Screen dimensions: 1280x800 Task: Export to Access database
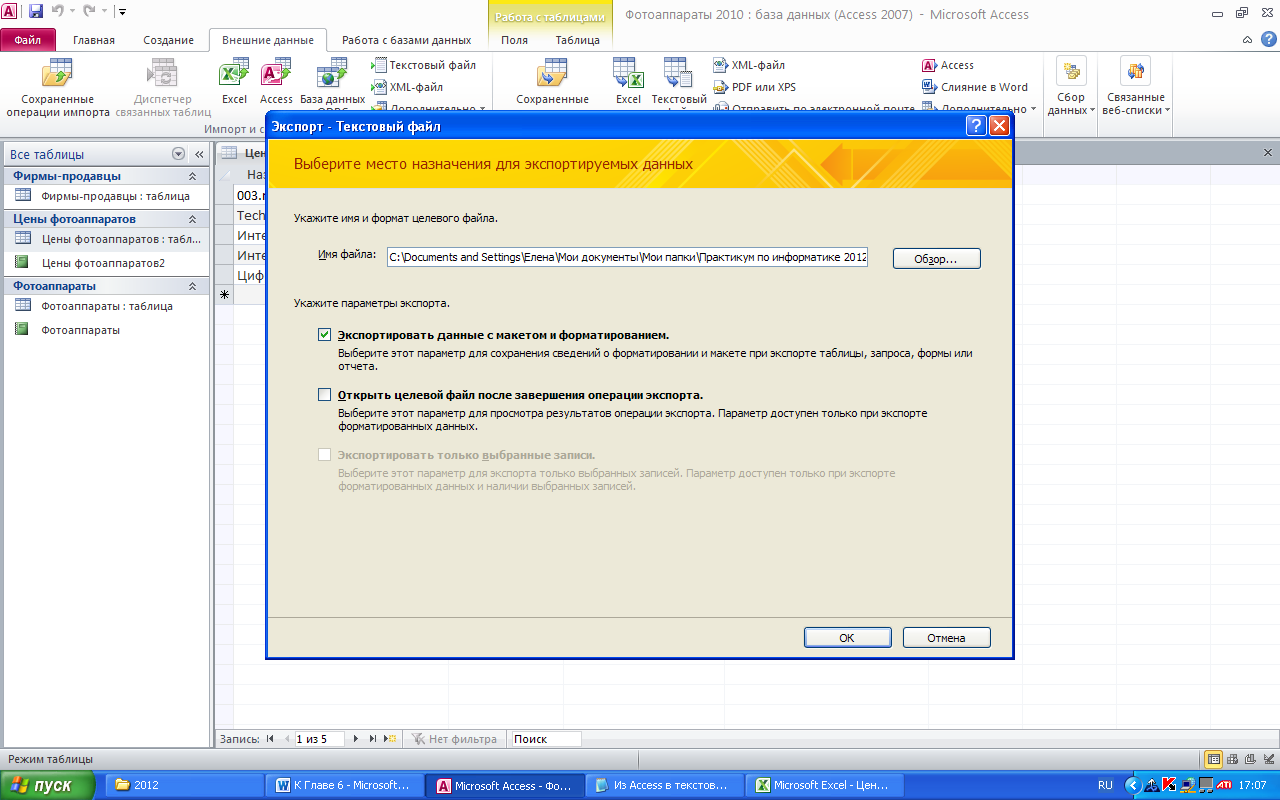pyautogui.click(x=948, y=65)
